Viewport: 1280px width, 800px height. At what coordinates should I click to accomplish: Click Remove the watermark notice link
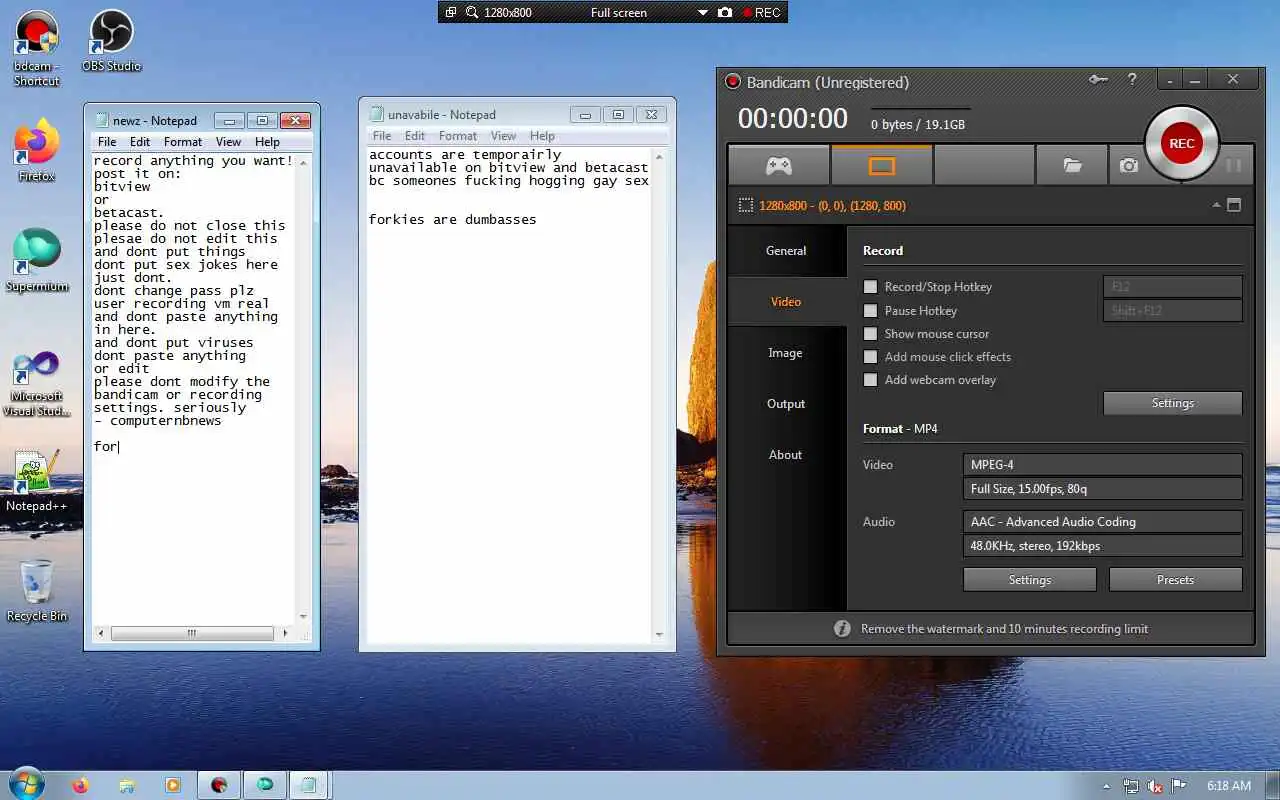1004,629
